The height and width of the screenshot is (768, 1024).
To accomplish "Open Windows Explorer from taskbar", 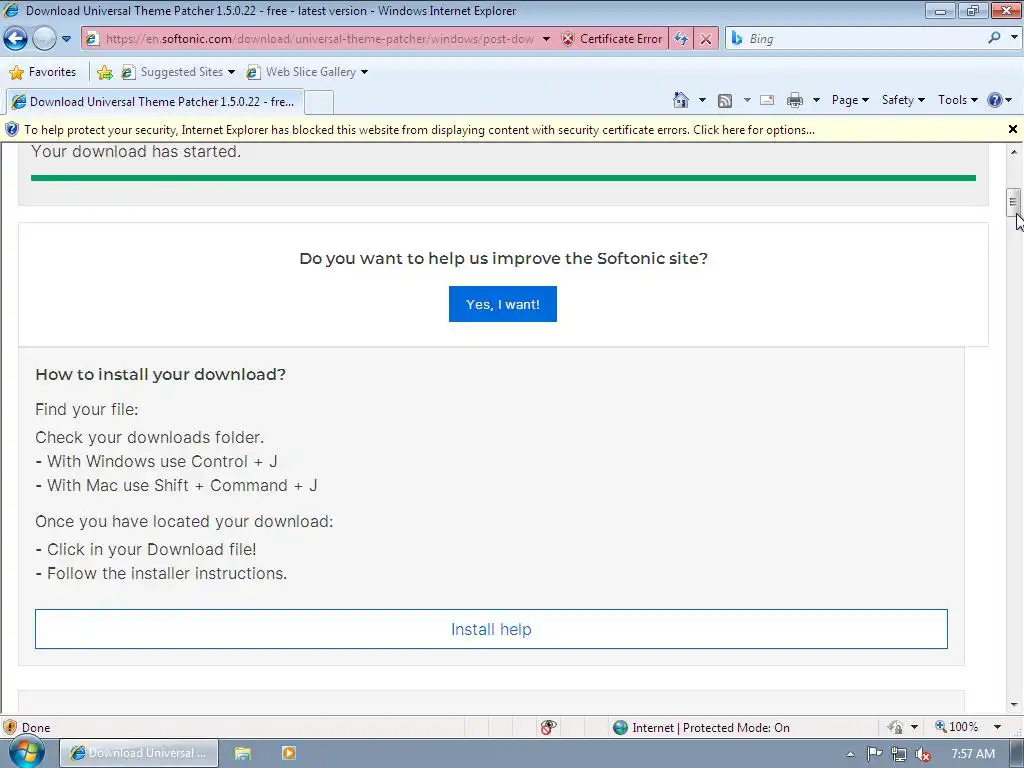I will pyautogui.click(x=243, y=753).
